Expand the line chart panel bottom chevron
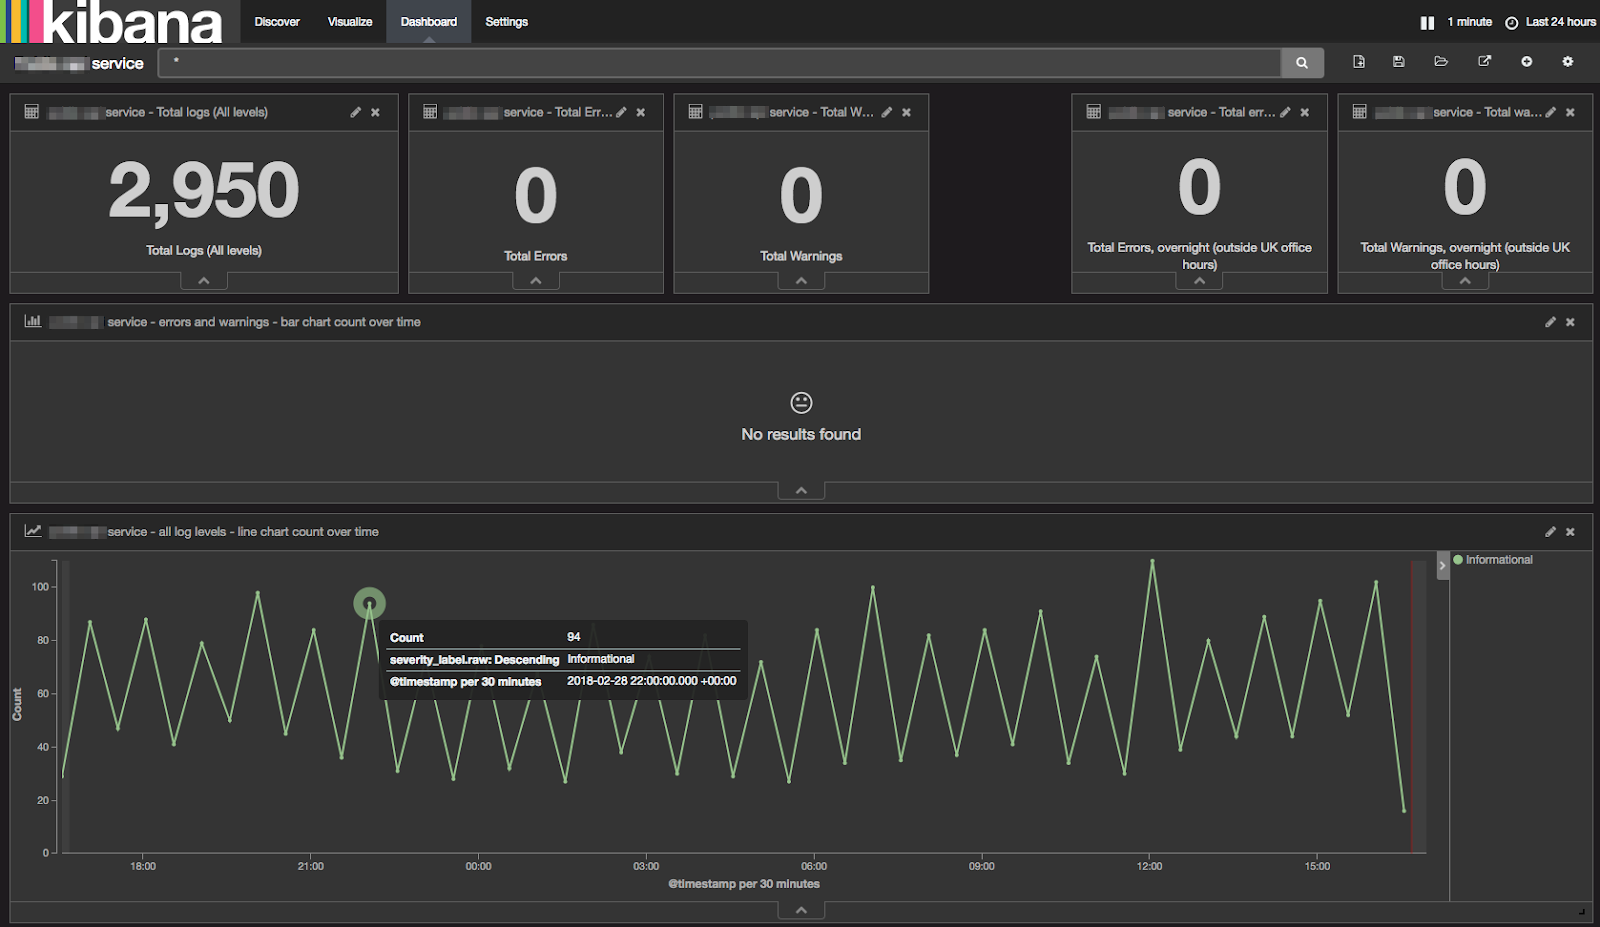The image size is (1600, 927). (x=801, y=910)
